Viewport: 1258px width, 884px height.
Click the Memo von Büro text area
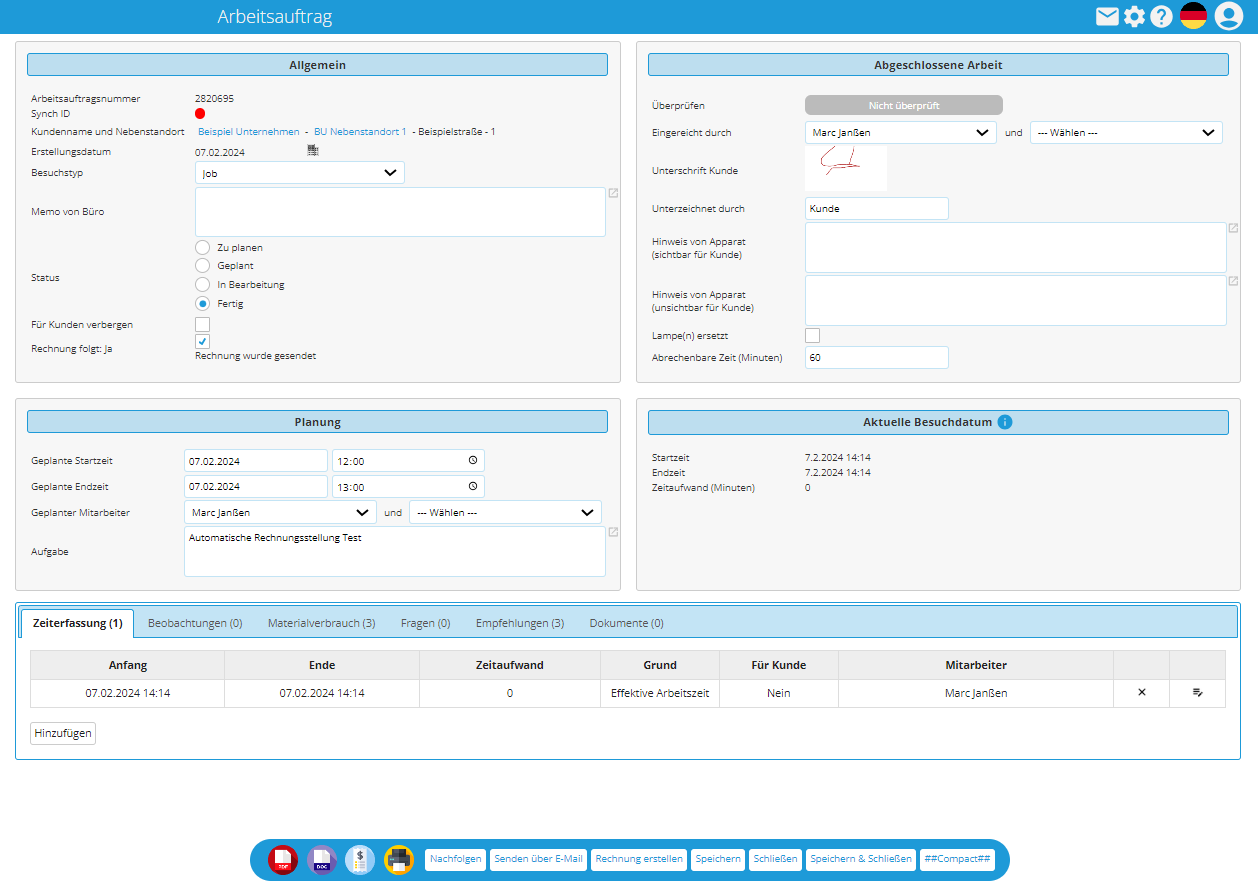[x=400, y=212]
